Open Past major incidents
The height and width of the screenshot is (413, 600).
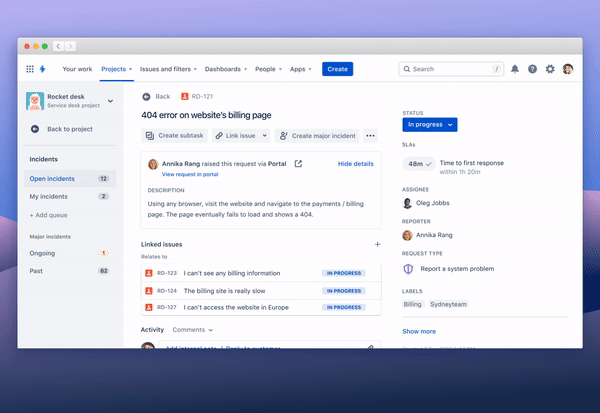point(70,271)
